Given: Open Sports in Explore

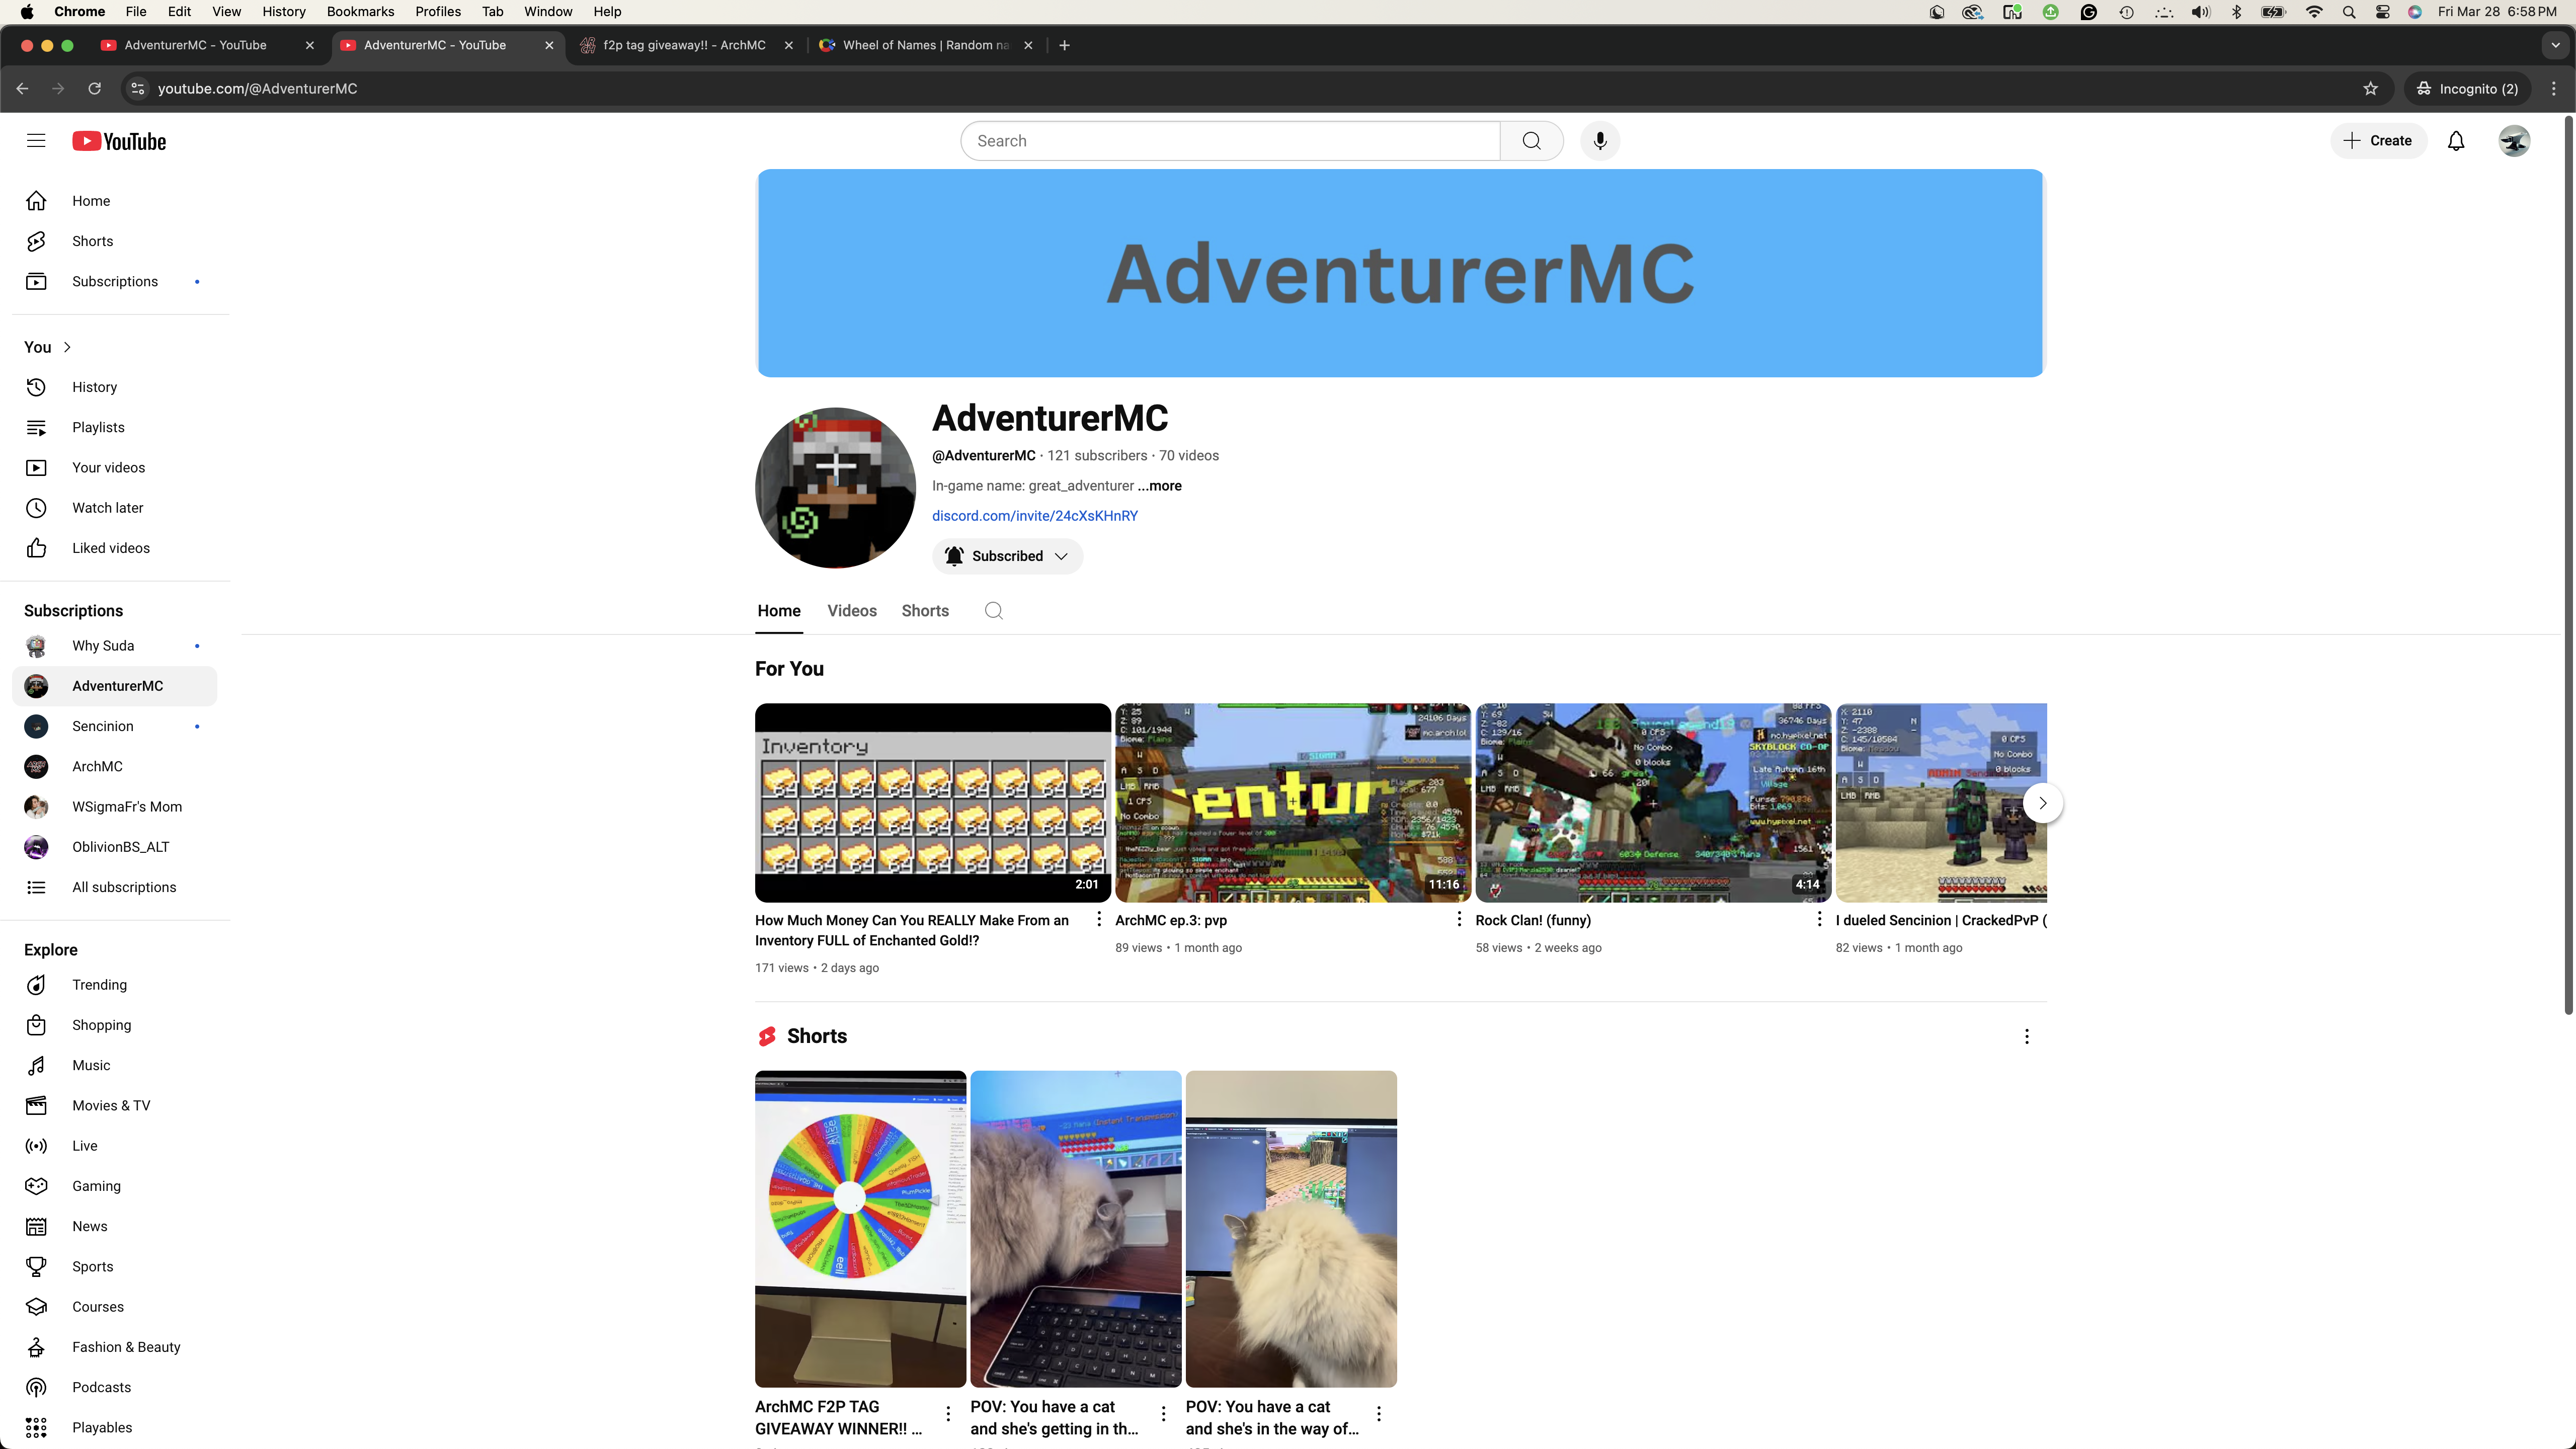Looking at the screenshot, I should [115, 1266].
